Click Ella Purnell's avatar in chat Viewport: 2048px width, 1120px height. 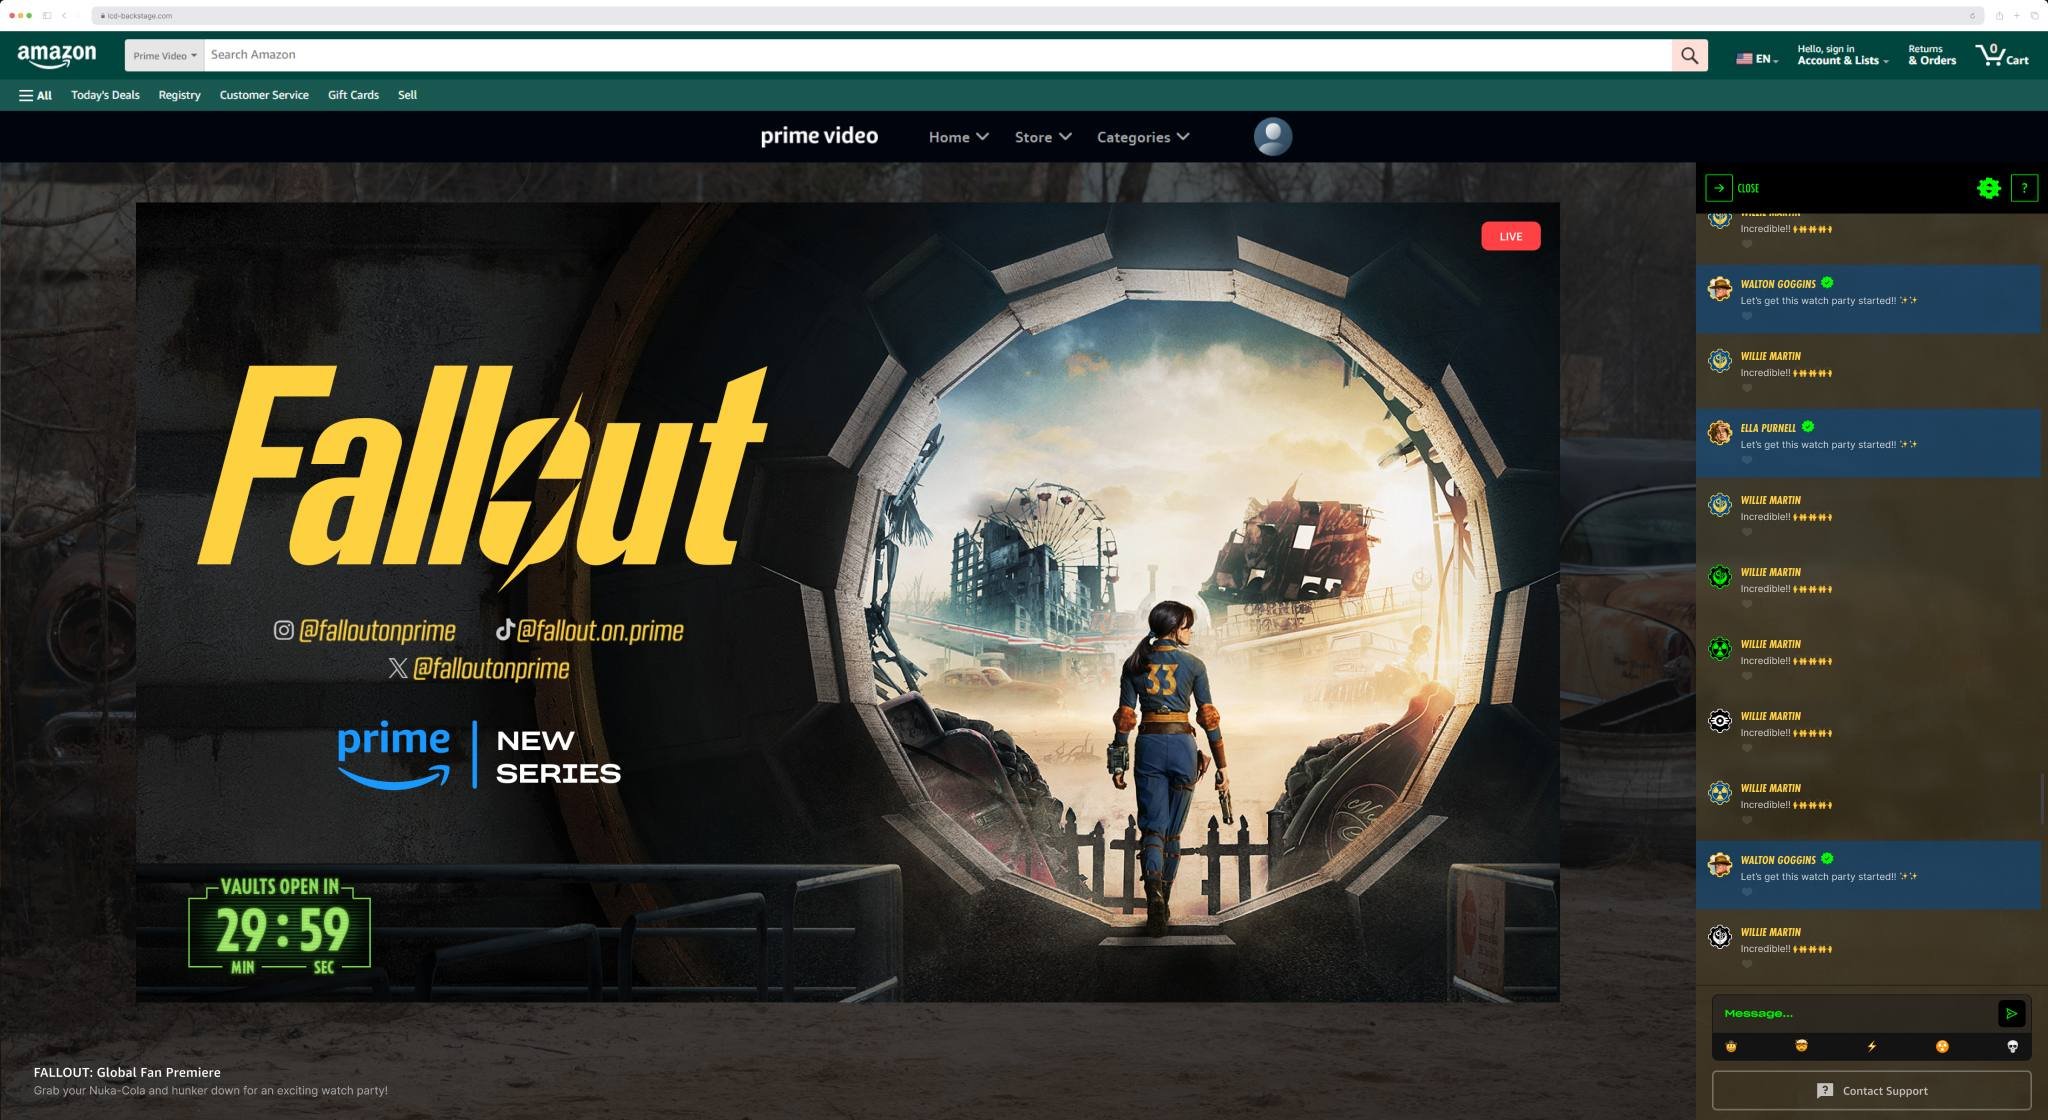point(1719,432)
